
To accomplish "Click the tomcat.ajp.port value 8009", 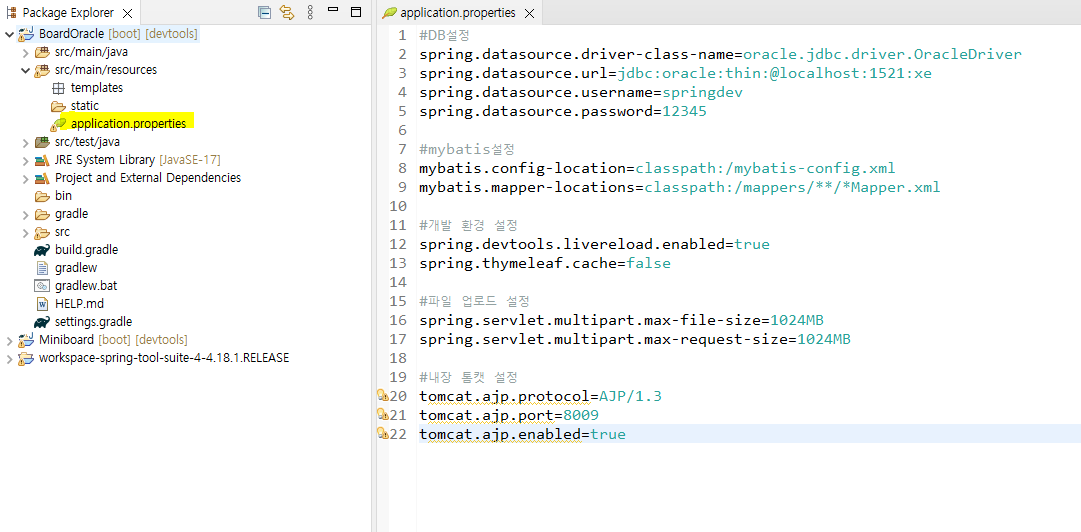I will (580, 415).
